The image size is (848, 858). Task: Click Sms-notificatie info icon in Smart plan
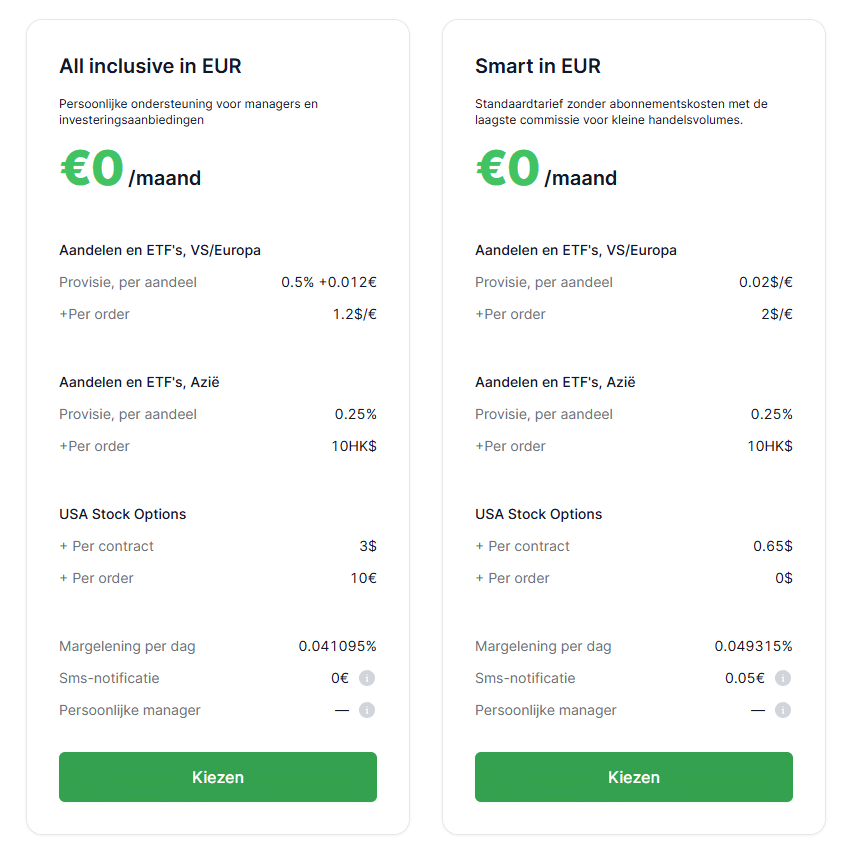tap(783, 678)
